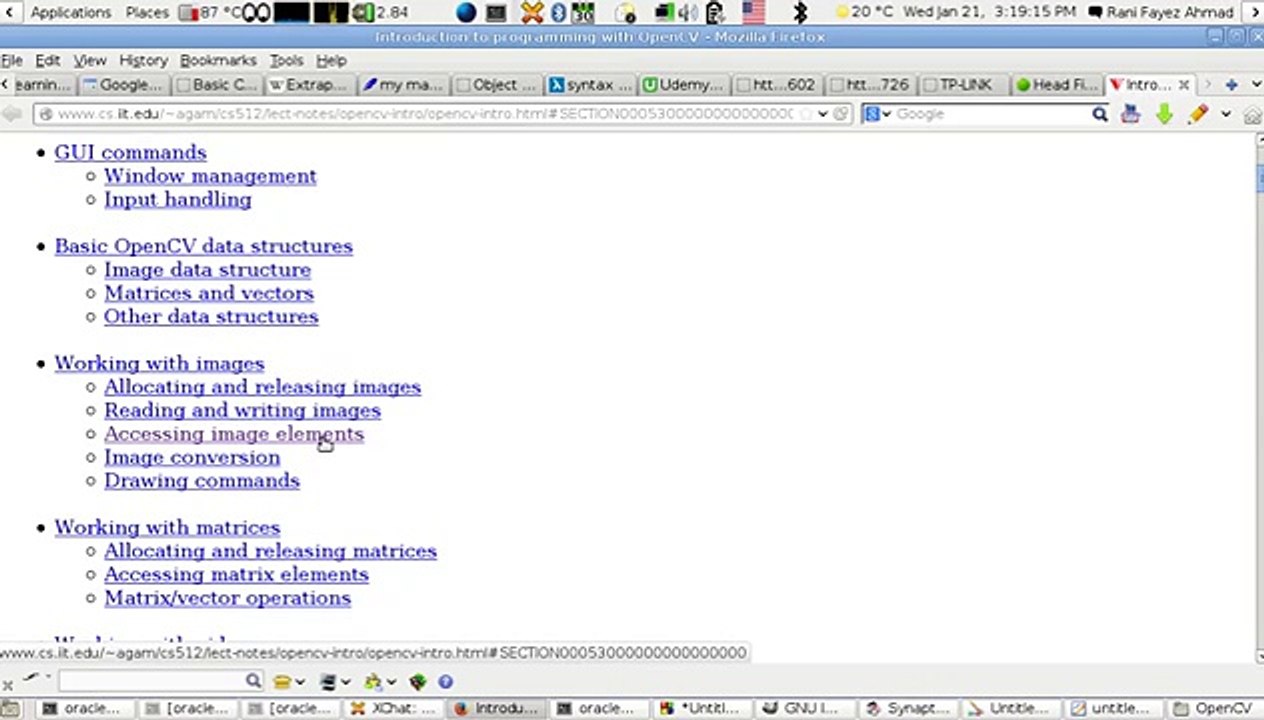Switch to Synapt... window in taskbar
1264x720 pixels.
click(x=910, y=708)
